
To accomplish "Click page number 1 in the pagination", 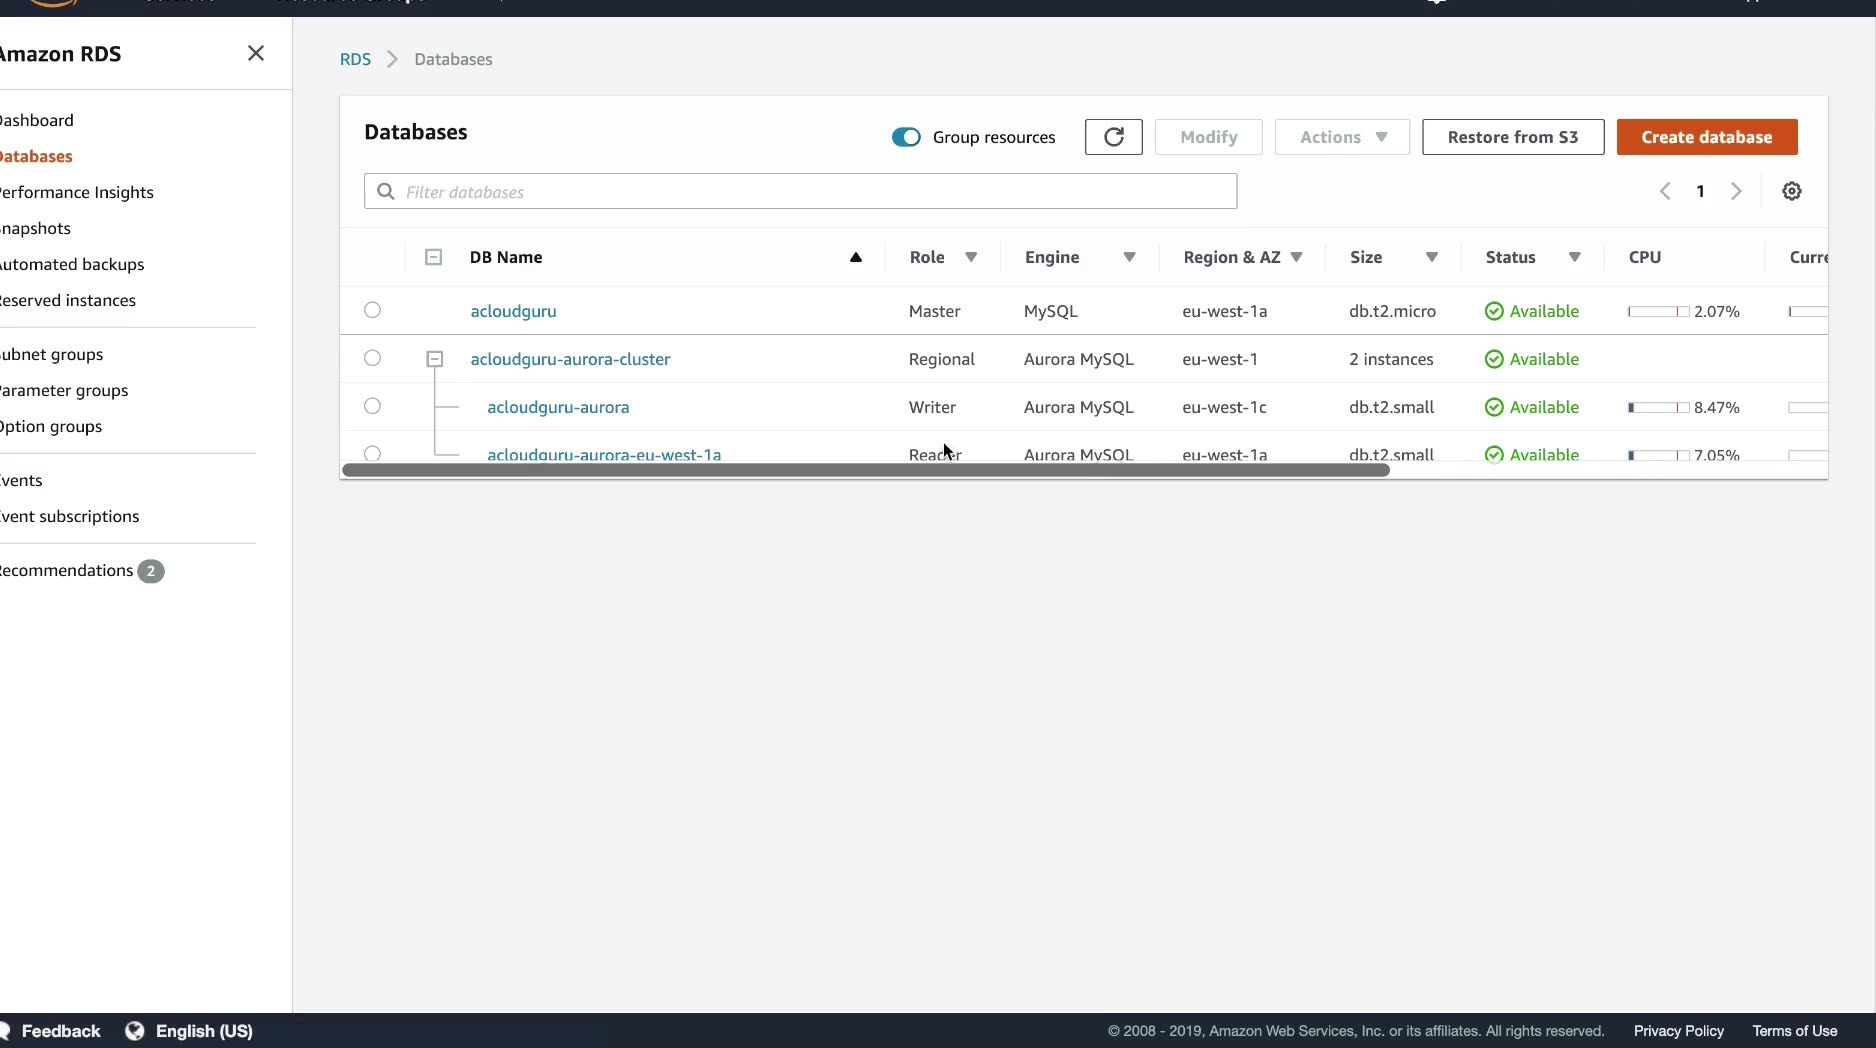I will coord(1700,191).
